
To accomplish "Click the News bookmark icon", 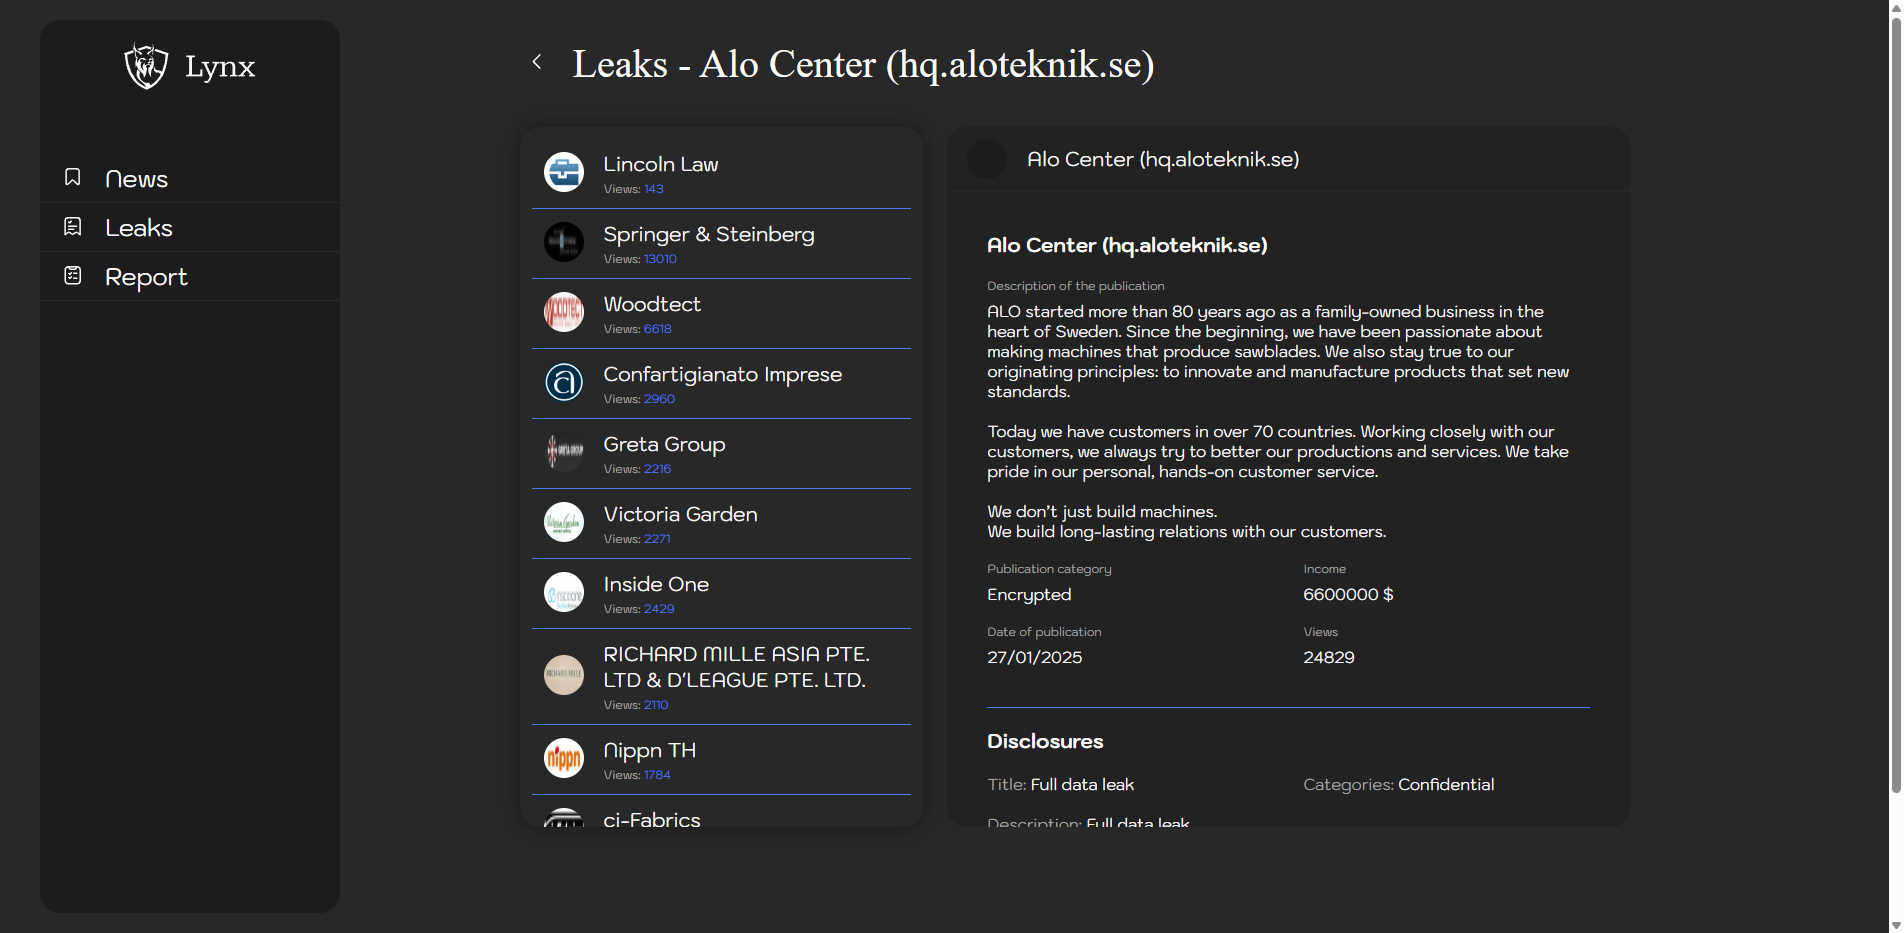I will (73, 177).
